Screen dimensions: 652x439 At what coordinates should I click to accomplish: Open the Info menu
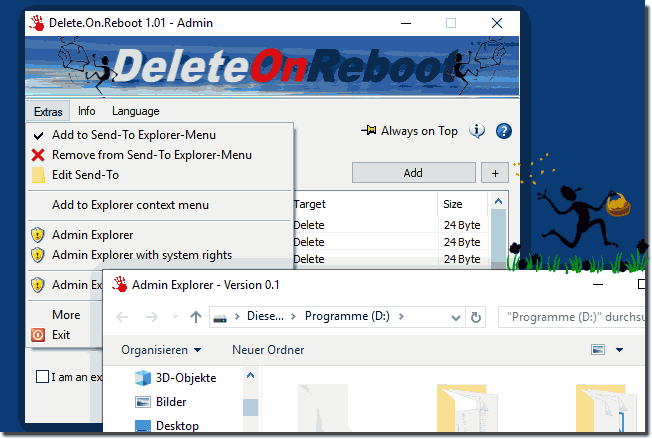click(86, 111)
